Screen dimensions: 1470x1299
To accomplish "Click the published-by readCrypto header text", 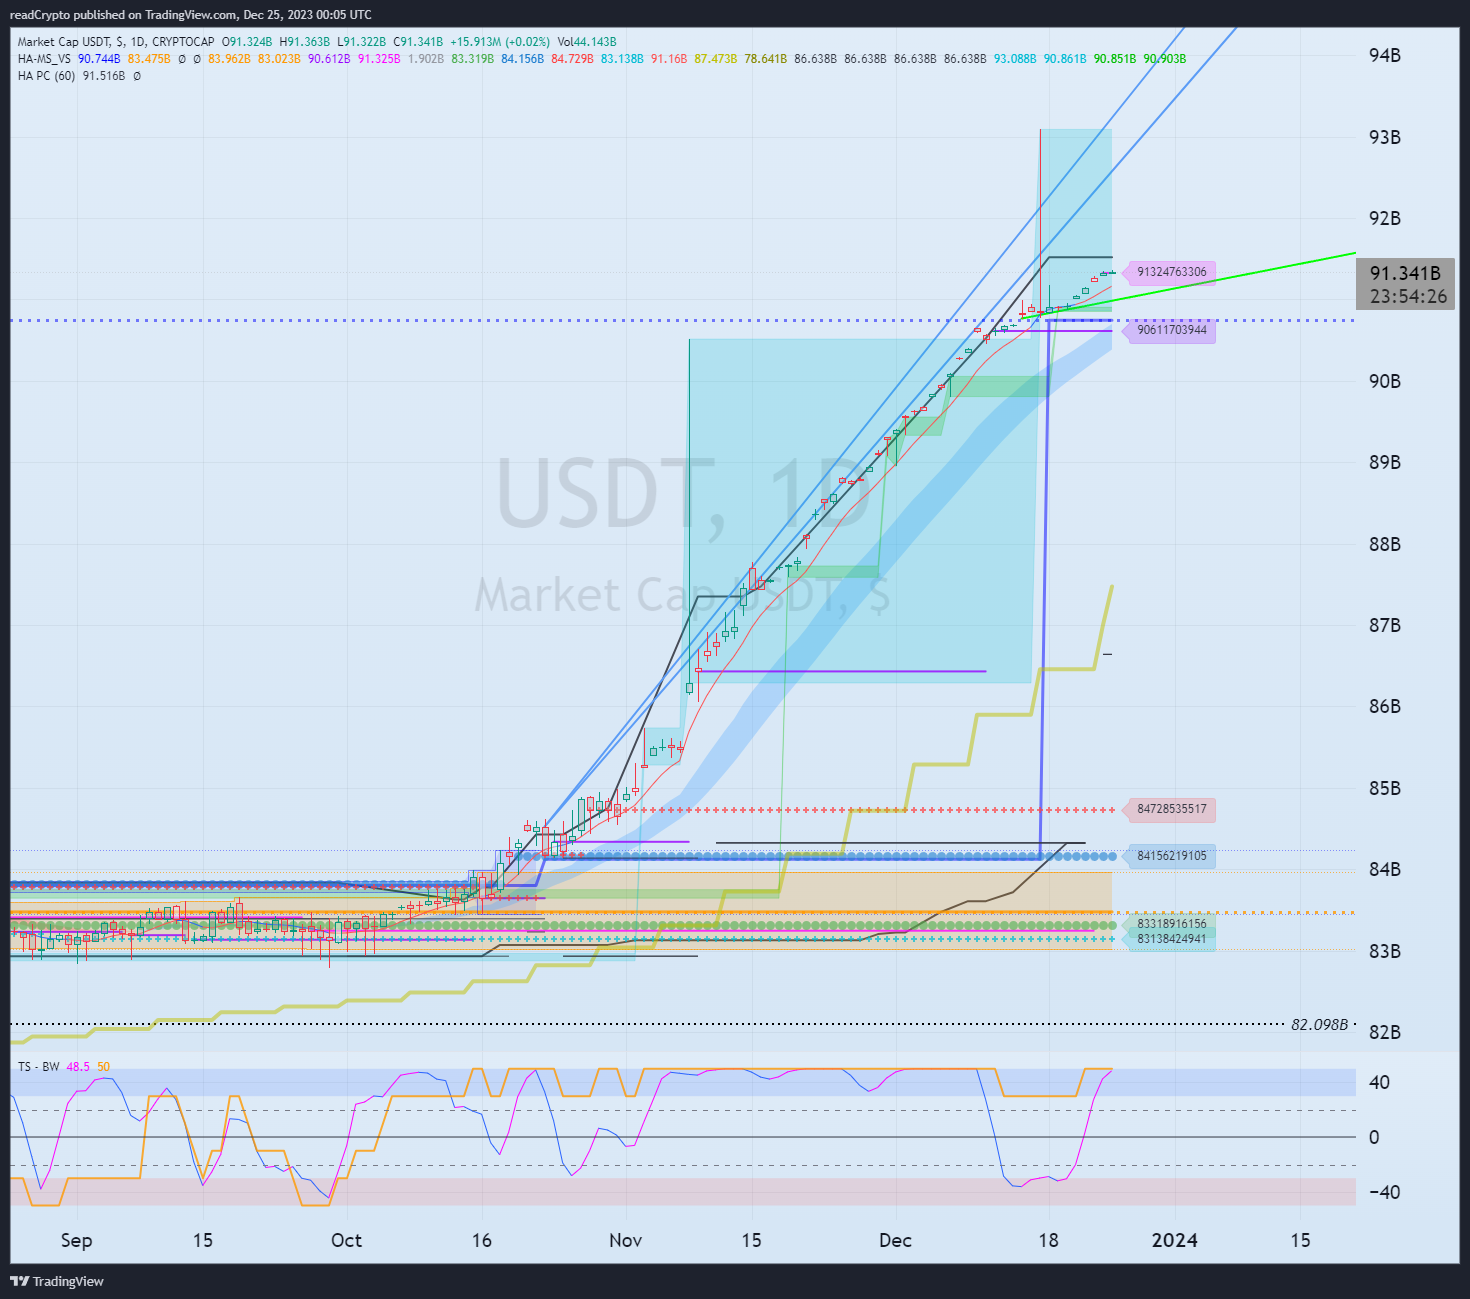I will (x=191, y=15).
